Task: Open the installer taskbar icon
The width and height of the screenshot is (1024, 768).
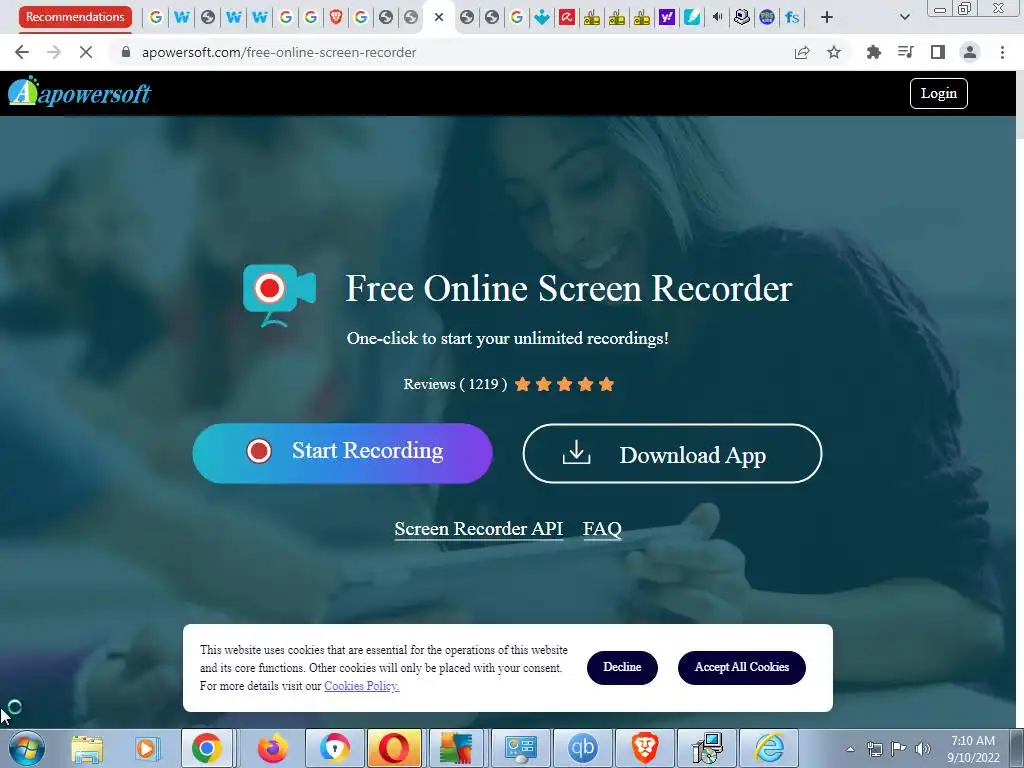Action: (x=707, y=748)
